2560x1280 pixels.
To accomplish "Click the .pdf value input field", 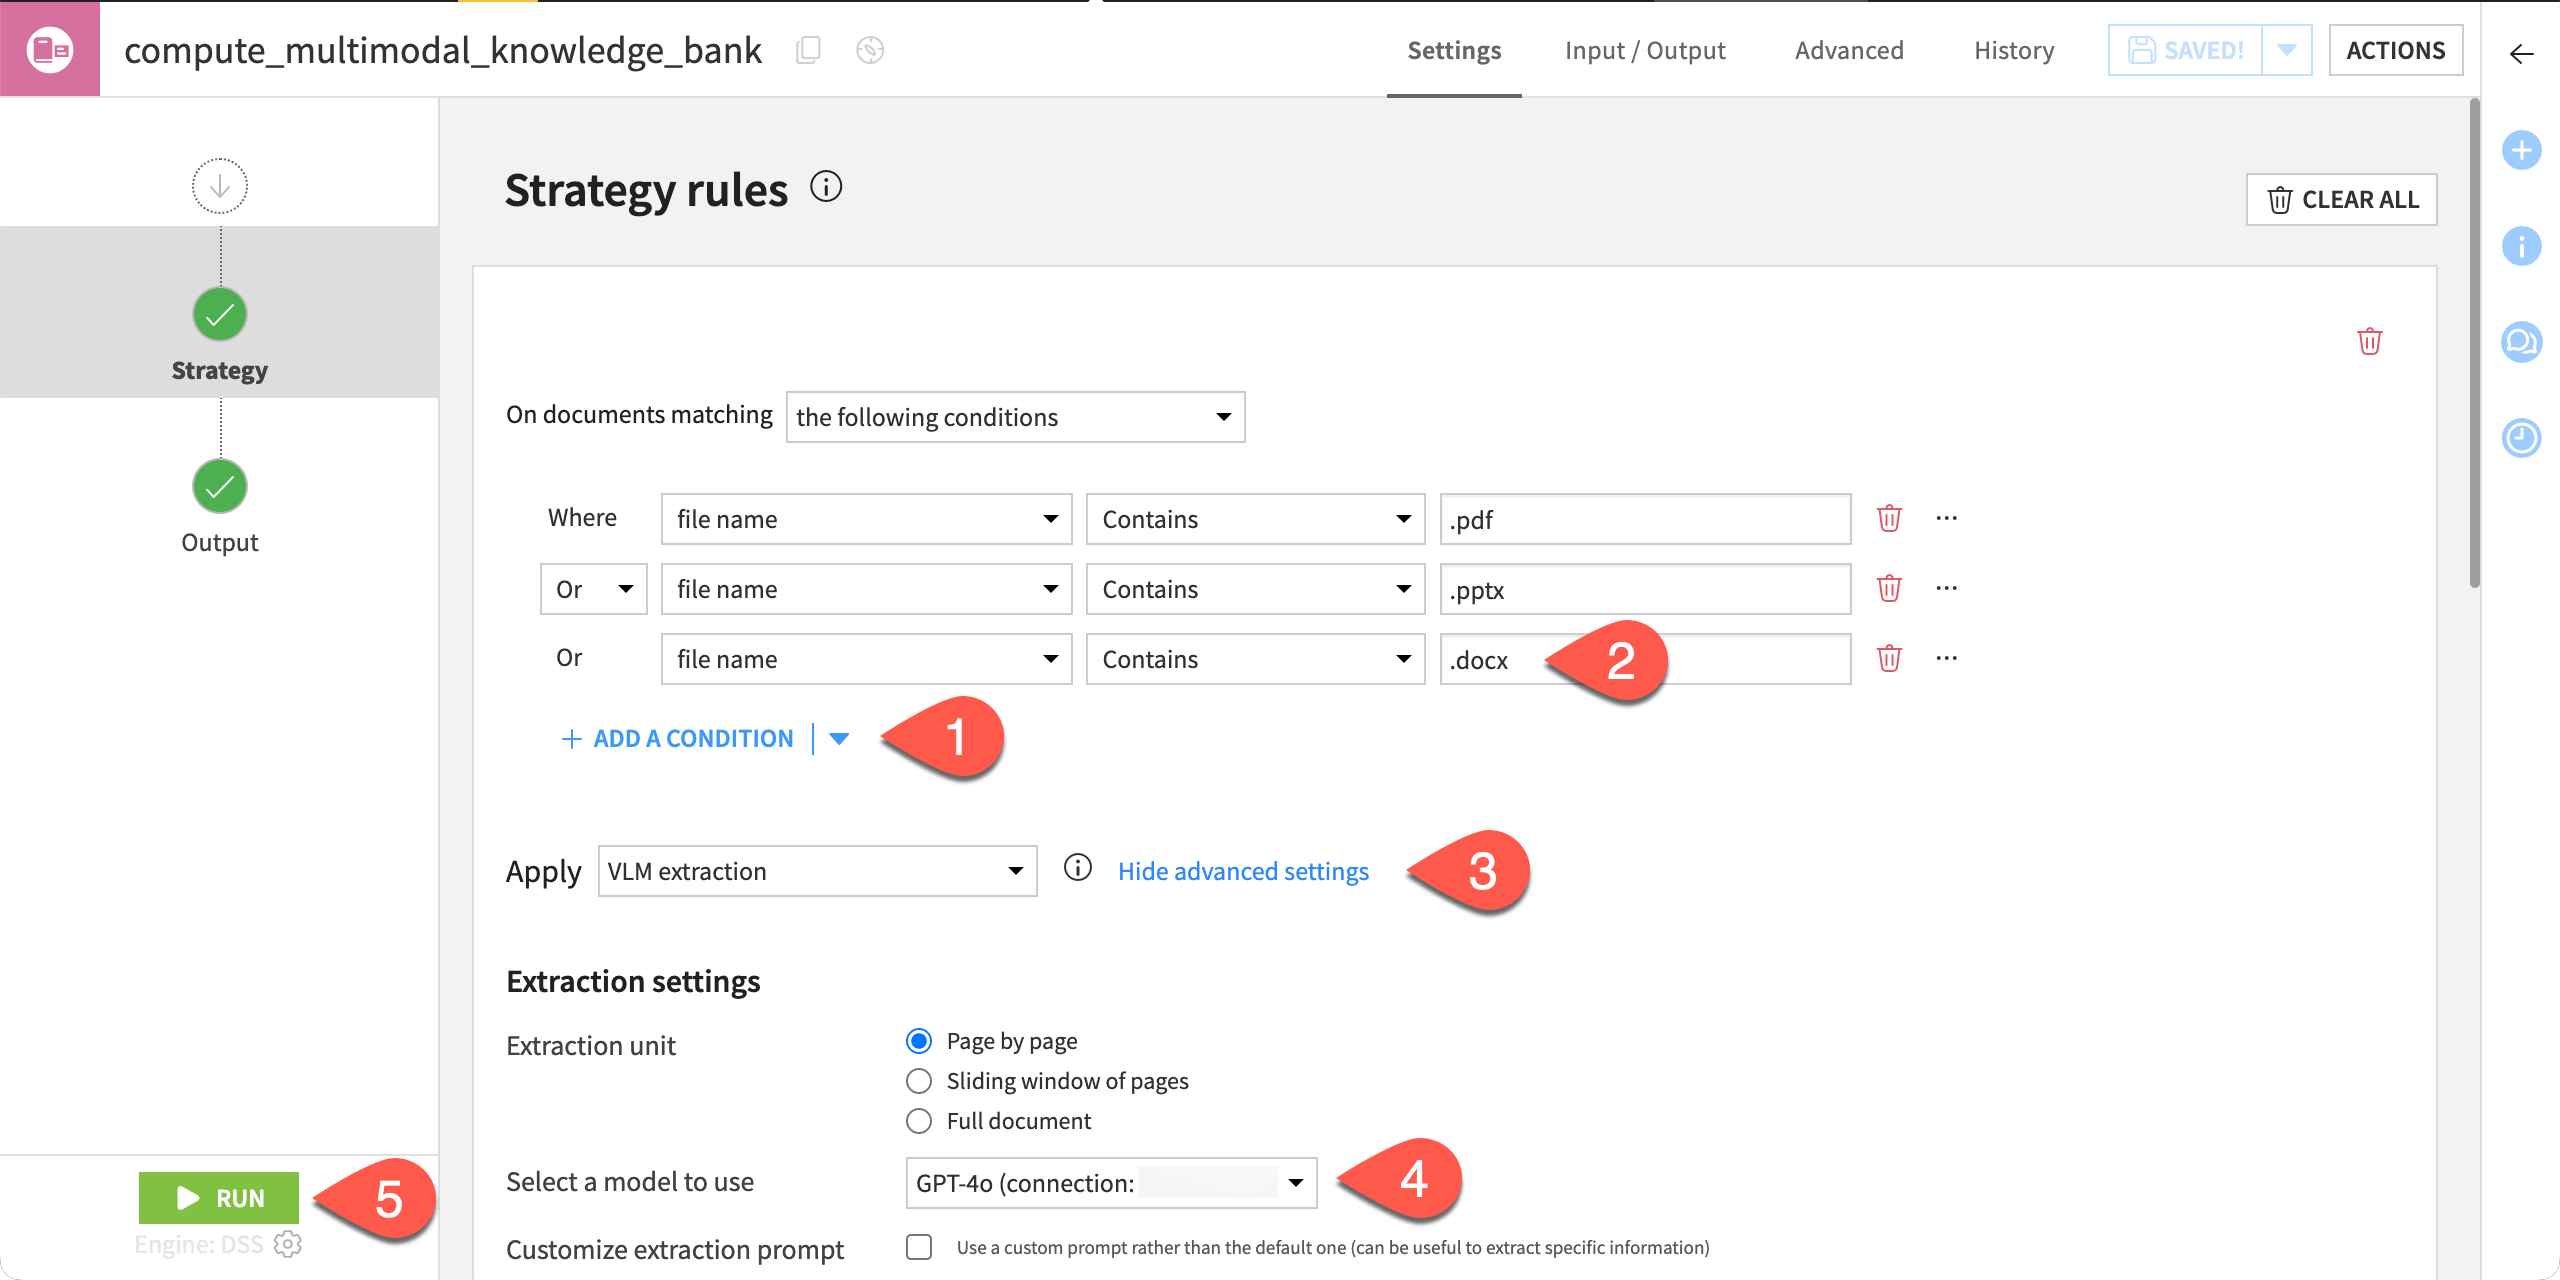I will [x=1645, y=519].
